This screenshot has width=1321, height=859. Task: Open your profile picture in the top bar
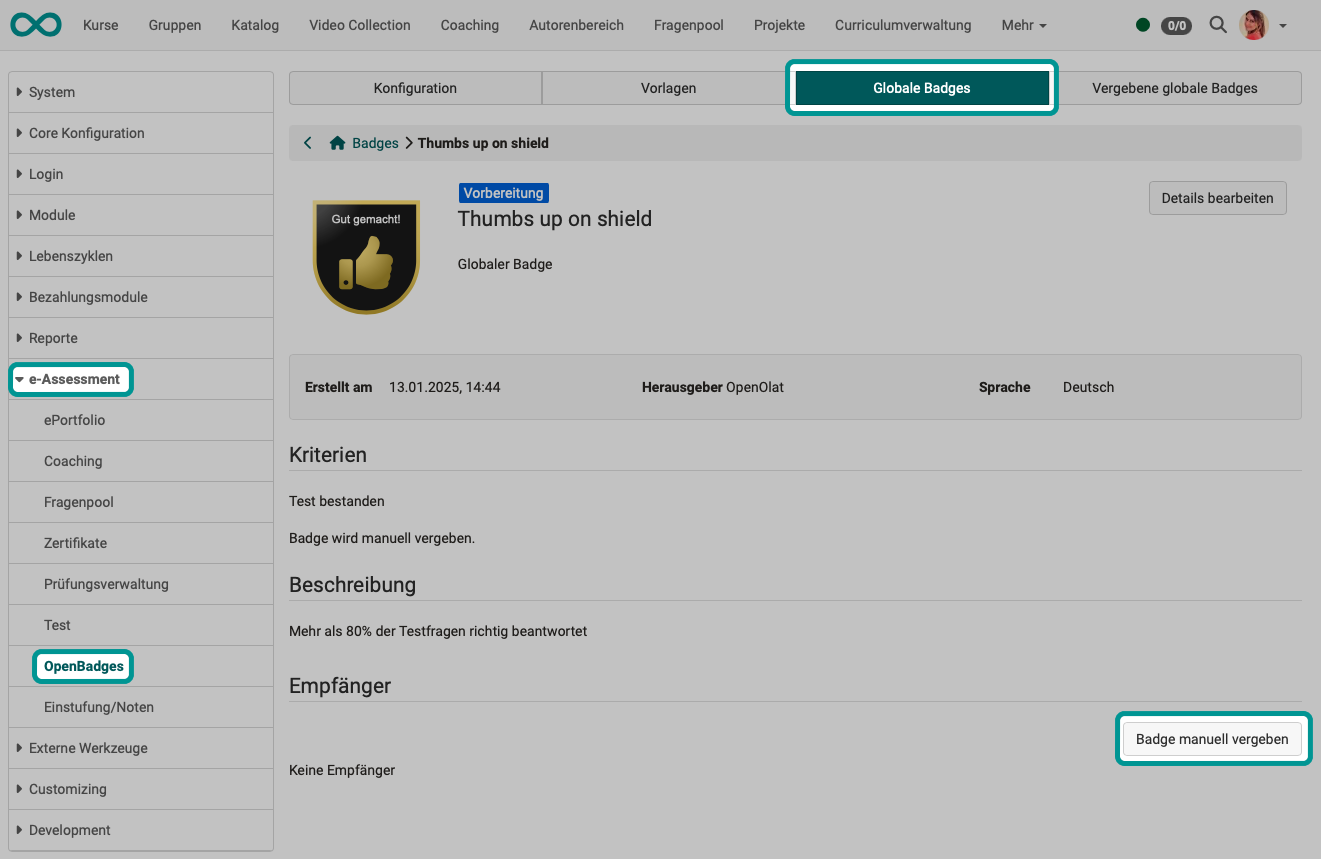coord(1253,25)
